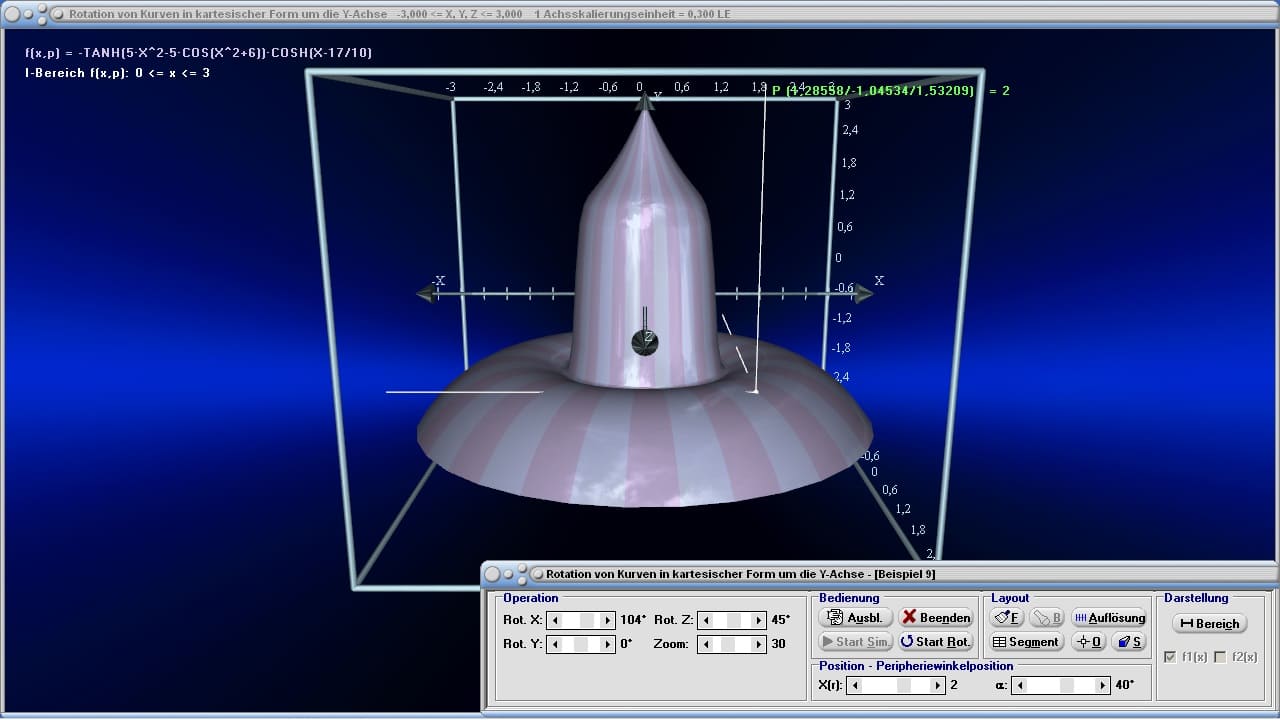
Task: Open the Bereich range dialog
Action: coord(1210,623)
